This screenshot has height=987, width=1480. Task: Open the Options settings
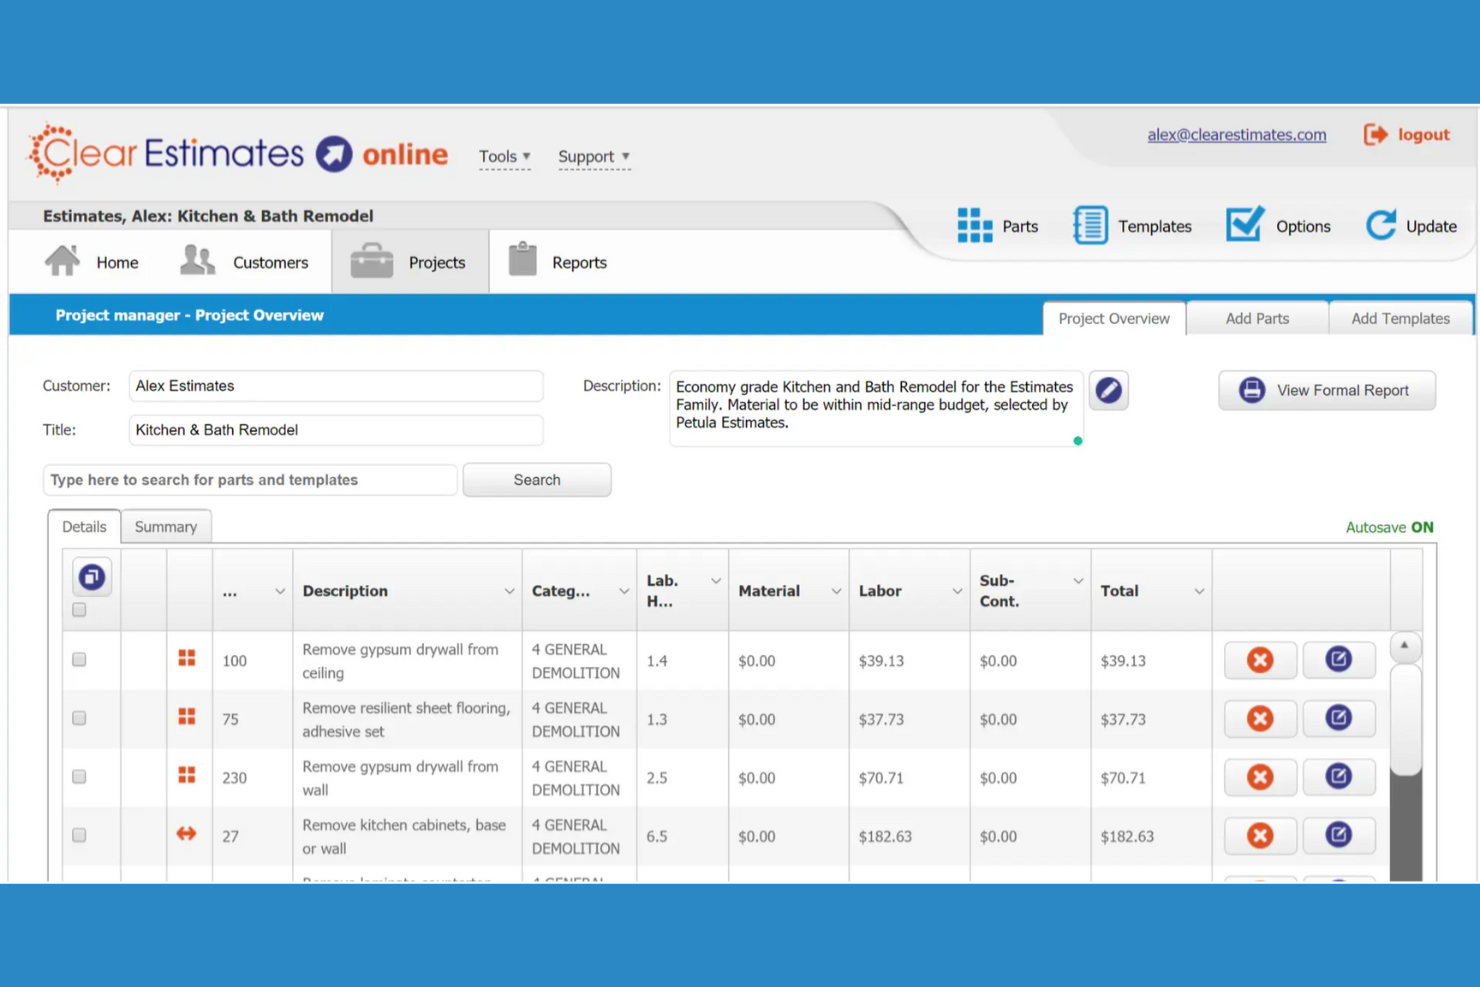coord(1279,226)
